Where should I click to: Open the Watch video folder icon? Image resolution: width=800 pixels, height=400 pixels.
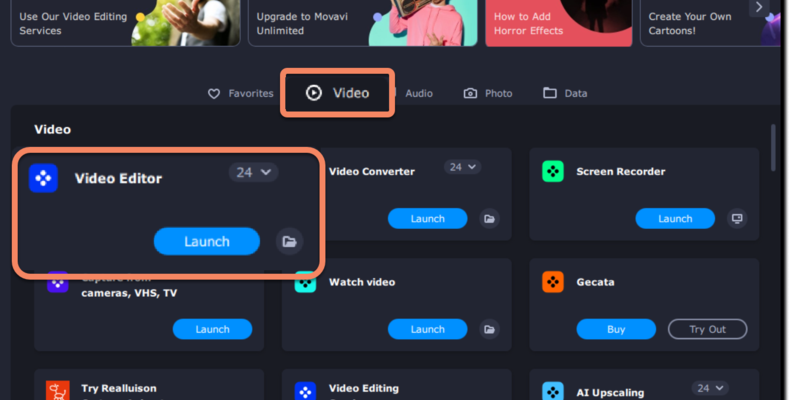489,329
